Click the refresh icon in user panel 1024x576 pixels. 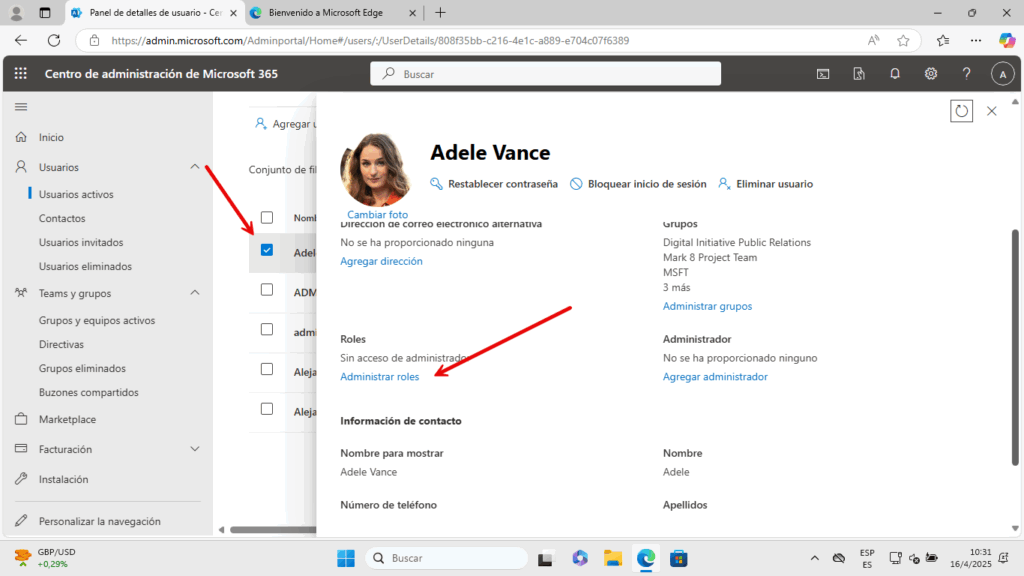(961, 111)
